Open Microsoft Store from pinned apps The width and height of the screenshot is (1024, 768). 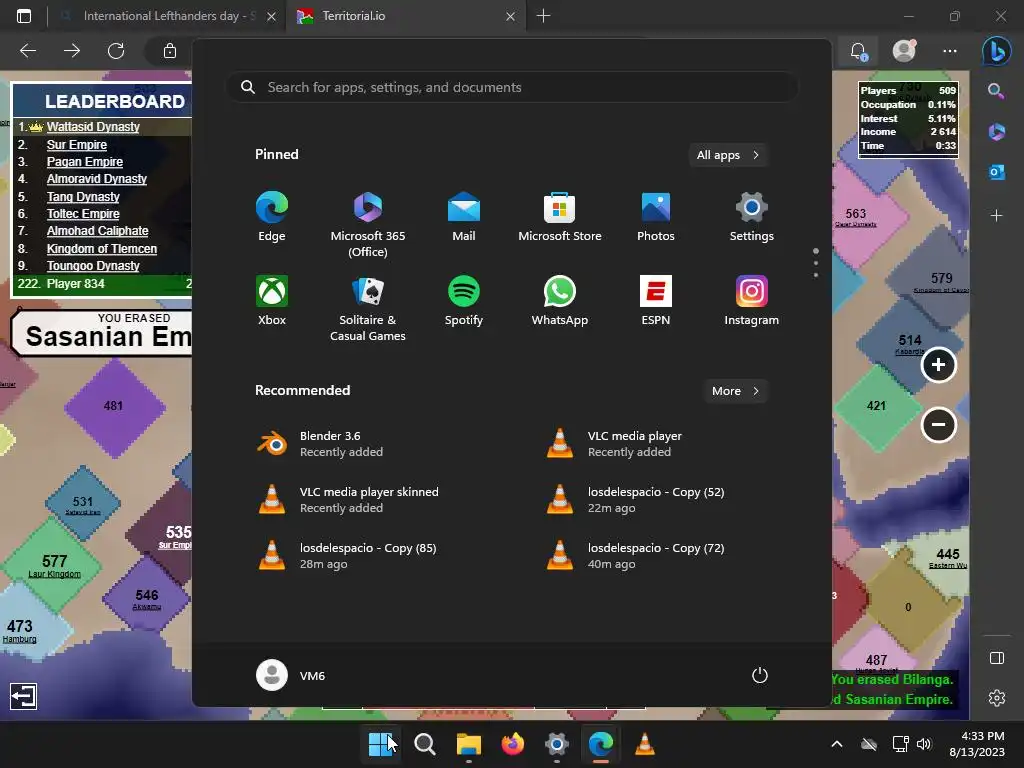pos(560,217)
